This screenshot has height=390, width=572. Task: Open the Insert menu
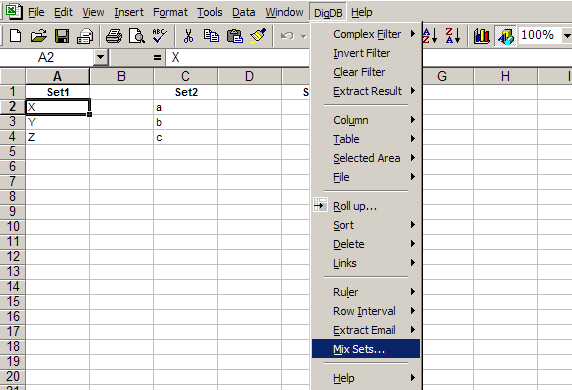pyautogui.click(x=129, y=12)
